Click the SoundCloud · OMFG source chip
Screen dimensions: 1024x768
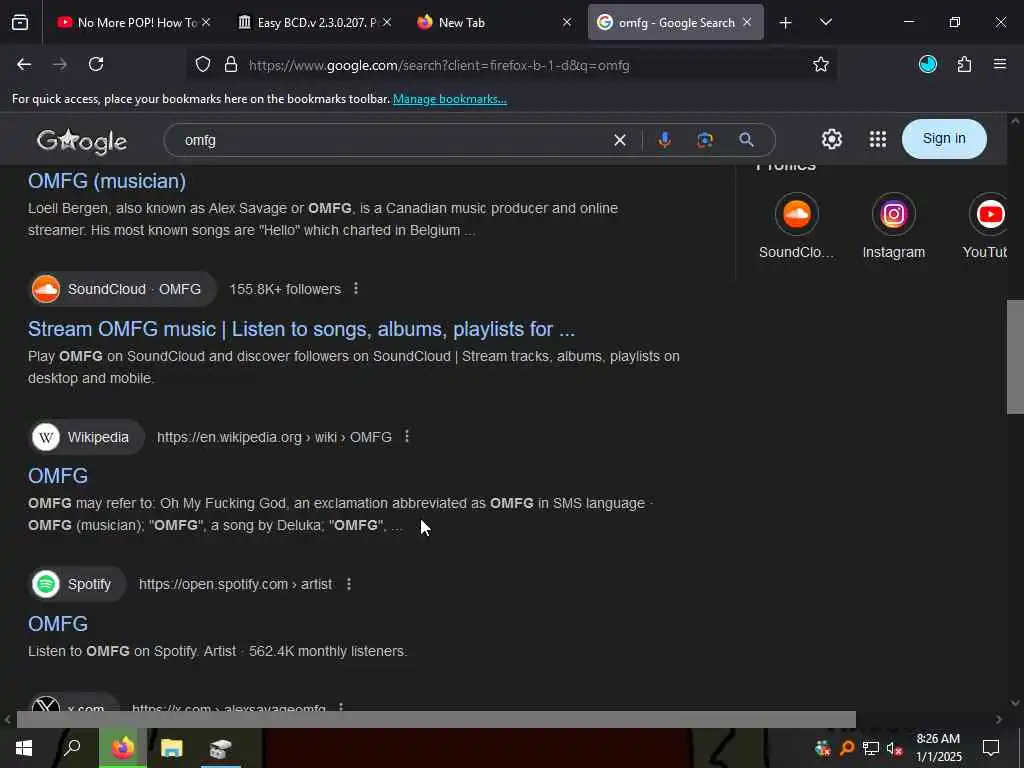point(122,289)
